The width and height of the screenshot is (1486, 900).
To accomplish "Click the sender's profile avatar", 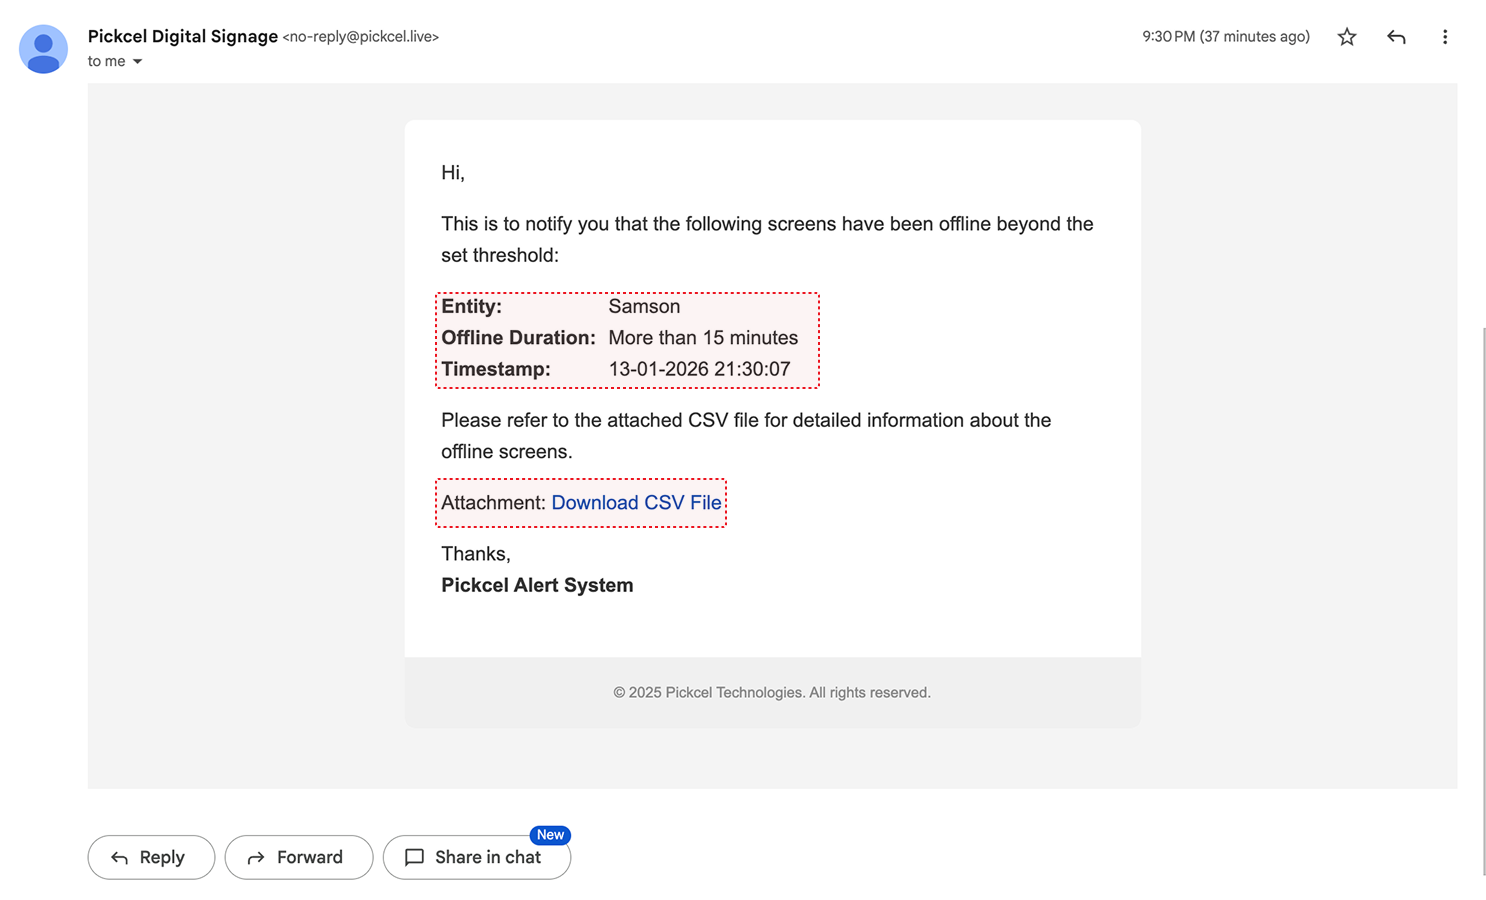I will tap(43, 49).
